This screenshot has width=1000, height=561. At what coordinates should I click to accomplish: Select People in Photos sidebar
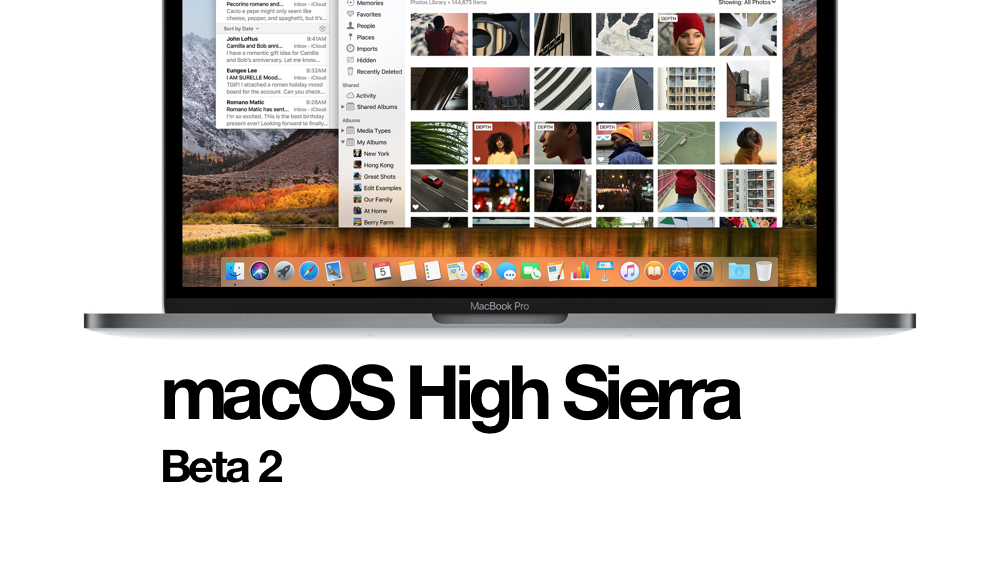tap(361, 26)
